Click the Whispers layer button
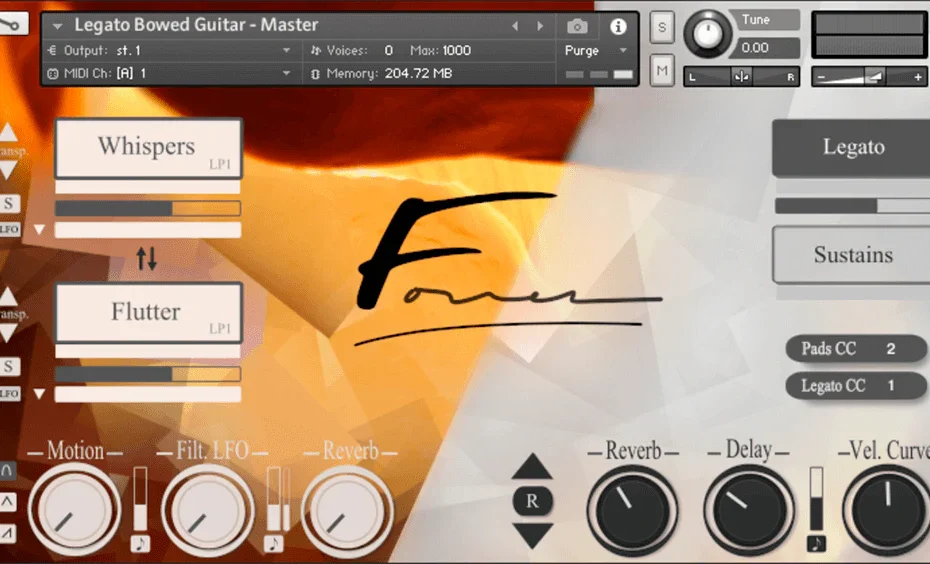 (x=147, y=148)
